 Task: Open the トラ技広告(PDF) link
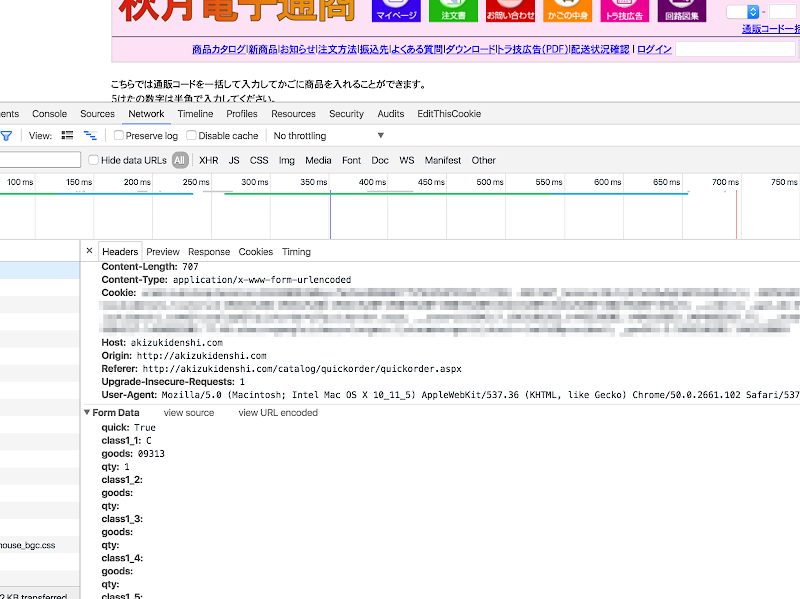(x=533, y=49)
